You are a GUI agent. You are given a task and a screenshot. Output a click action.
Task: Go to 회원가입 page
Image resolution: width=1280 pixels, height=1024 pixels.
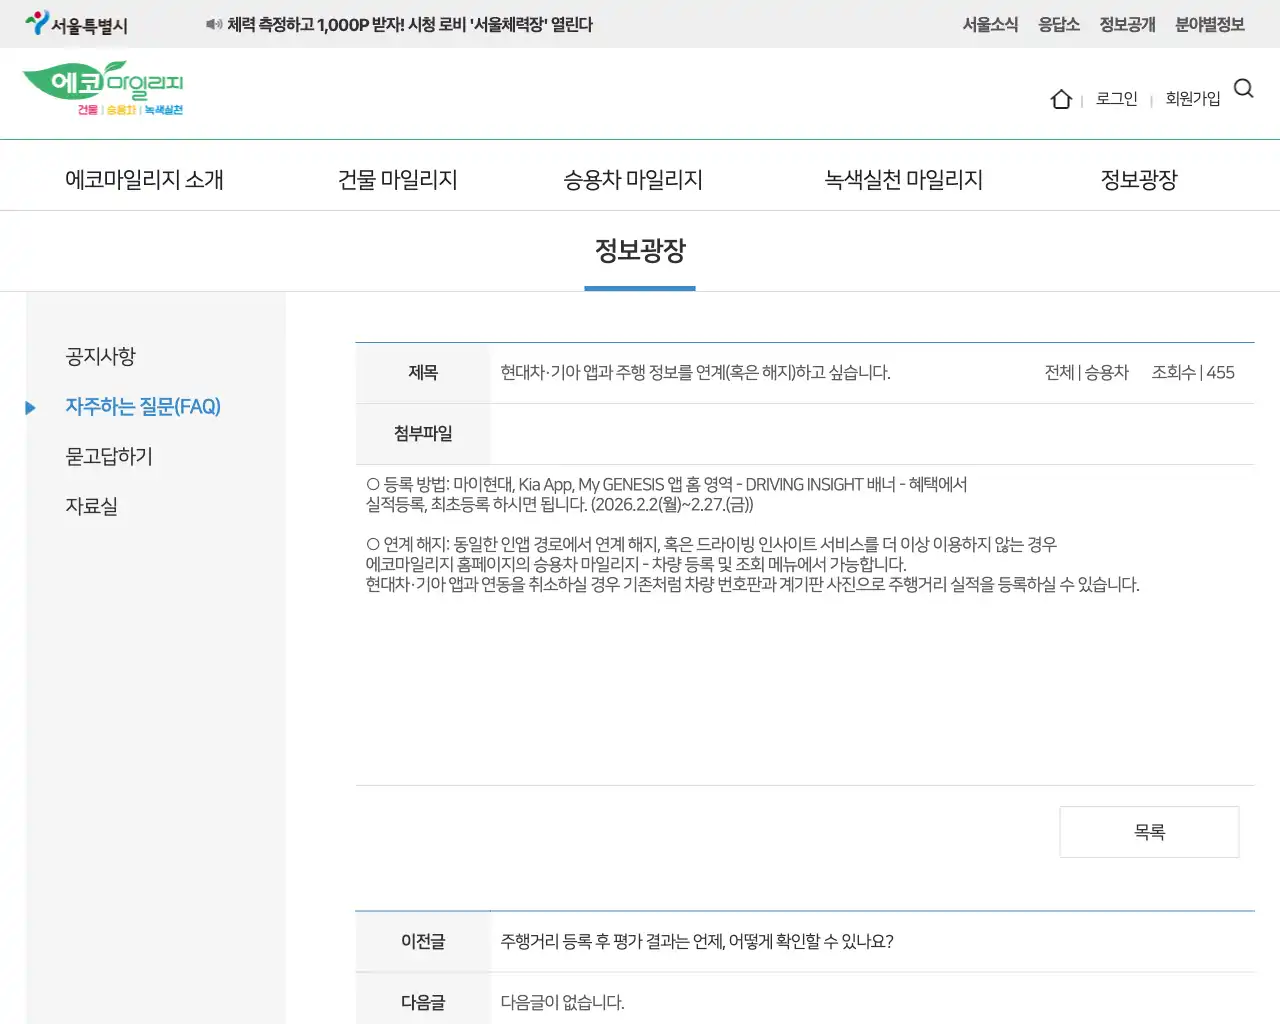click(x=1193, y=98)
